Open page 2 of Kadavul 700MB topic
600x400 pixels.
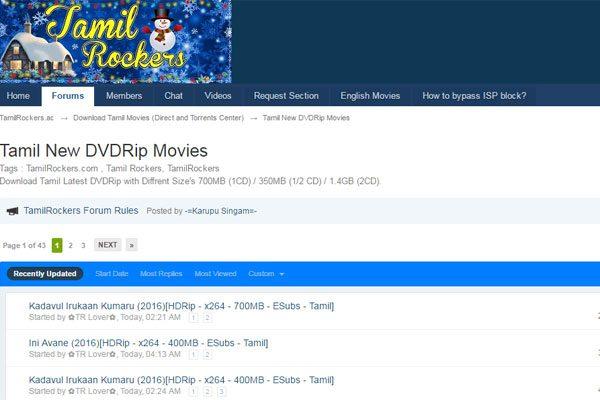coord(207,318)
